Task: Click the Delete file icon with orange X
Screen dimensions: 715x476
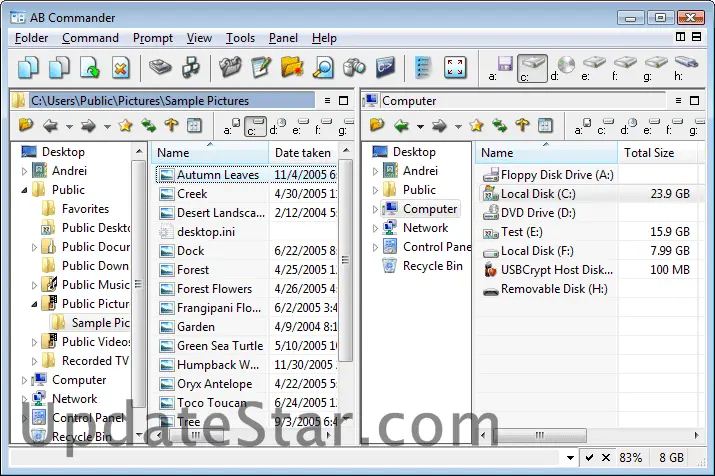Action: [x=120, y=68]
